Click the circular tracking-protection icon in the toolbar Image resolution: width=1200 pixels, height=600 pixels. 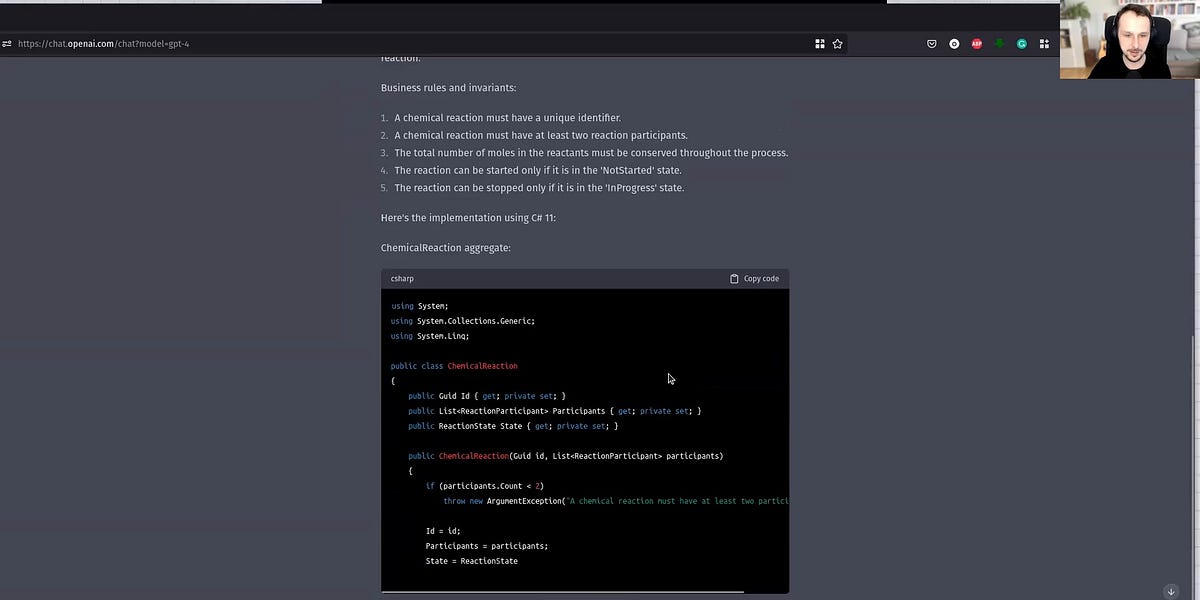click(x=954, y=43)
